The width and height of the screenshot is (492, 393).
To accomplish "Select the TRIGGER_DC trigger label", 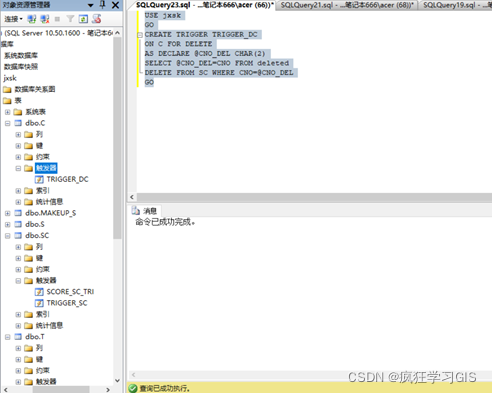I will [x=67, y=179].
